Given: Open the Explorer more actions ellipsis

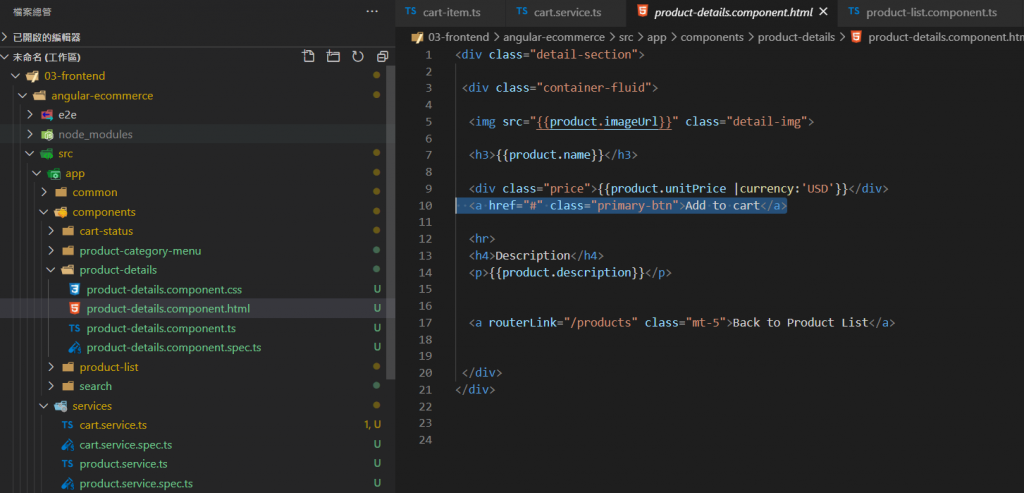Looking at the screenshot, I should click(372, 11).
